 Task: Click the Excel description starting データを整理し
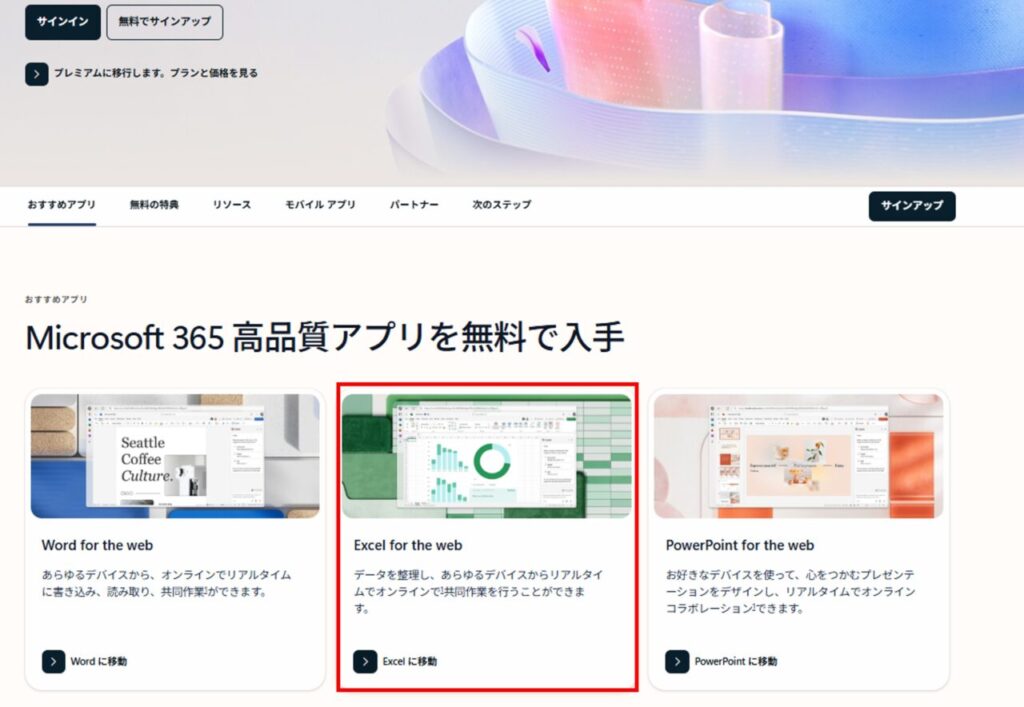point(479,591)
